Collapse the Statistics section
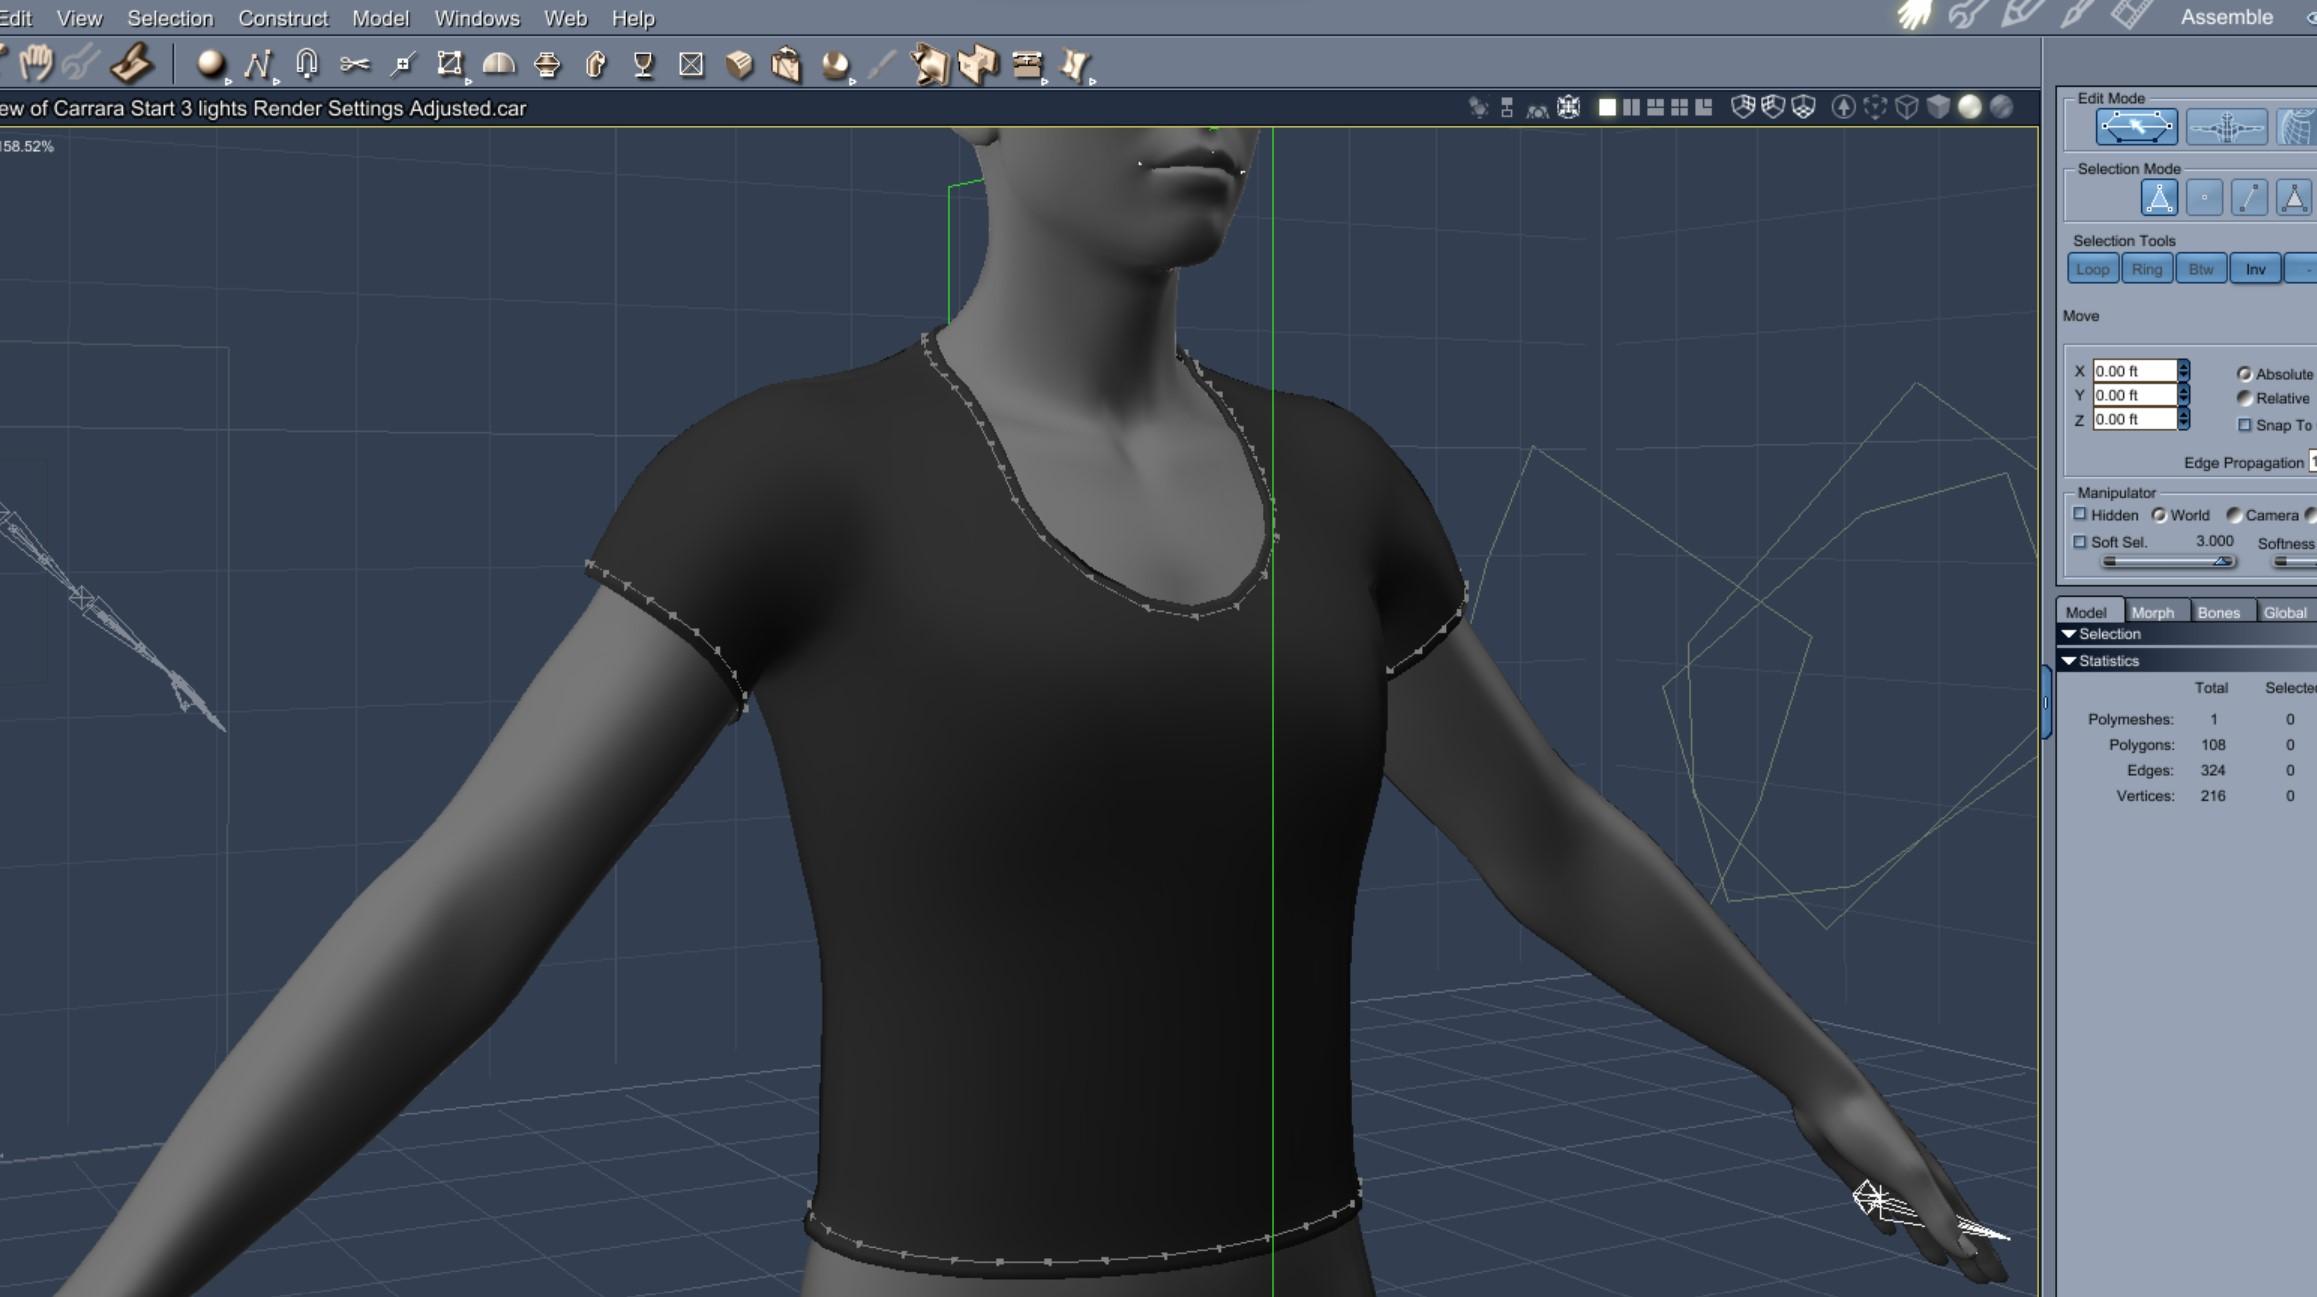This screenshot has width=2317, height=1297. pos(2069,661)
